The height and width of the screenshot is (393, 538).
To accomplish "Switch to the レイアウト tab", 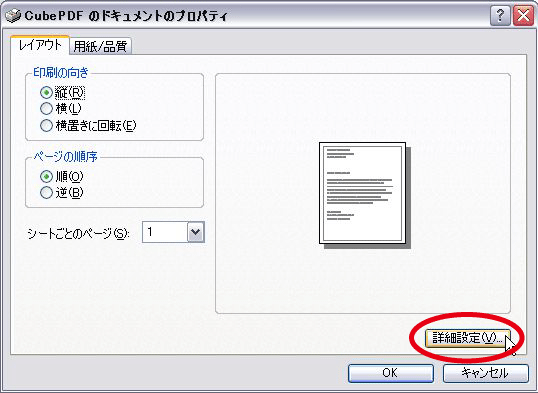I will click(40, 45).
